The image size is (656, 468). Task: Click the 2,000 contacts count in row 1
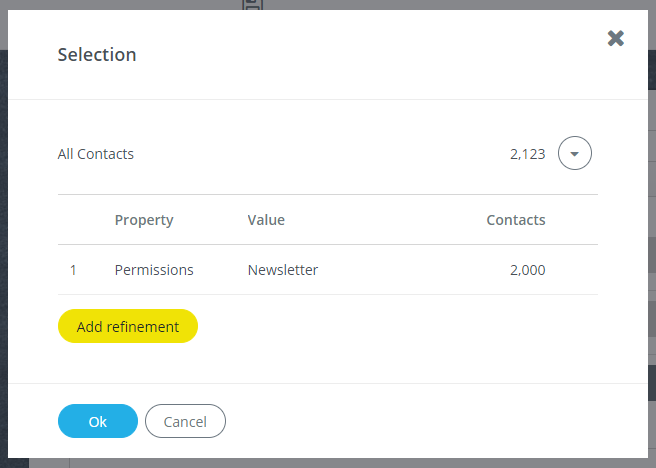click(x=528, y=270)
